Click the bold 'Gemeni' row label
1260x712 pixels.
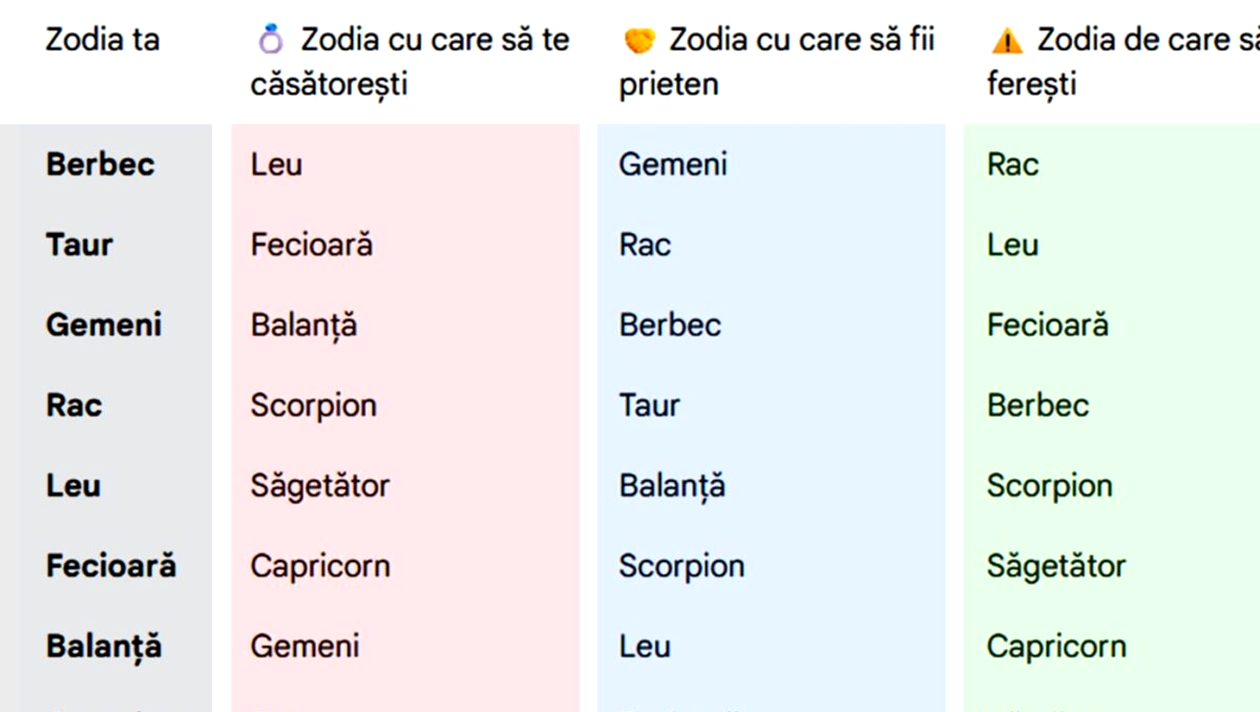[103, 325]
